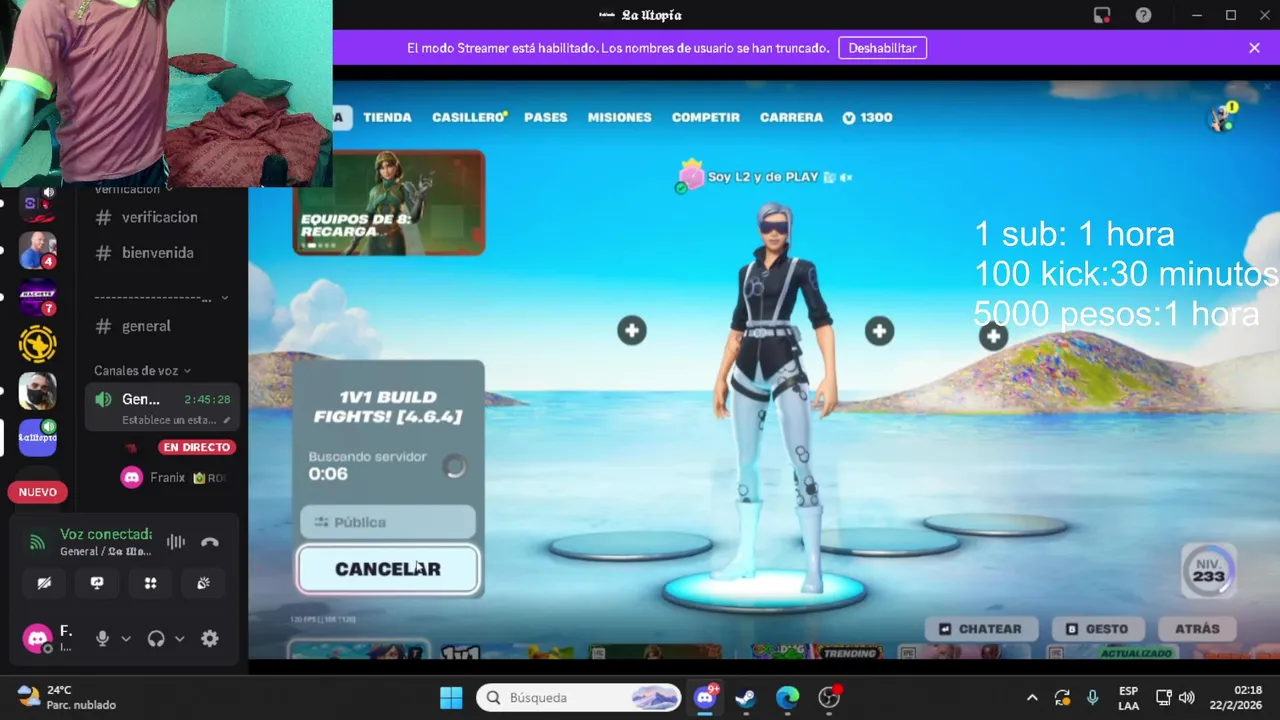This screenshot has width=1280, height=720.
Task: Toggle the screen share button
Action: pos(97,583)
